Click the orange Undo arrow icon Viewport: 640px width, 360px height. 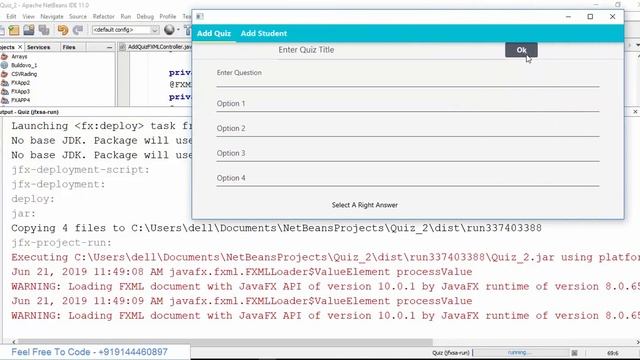point(62,30)
